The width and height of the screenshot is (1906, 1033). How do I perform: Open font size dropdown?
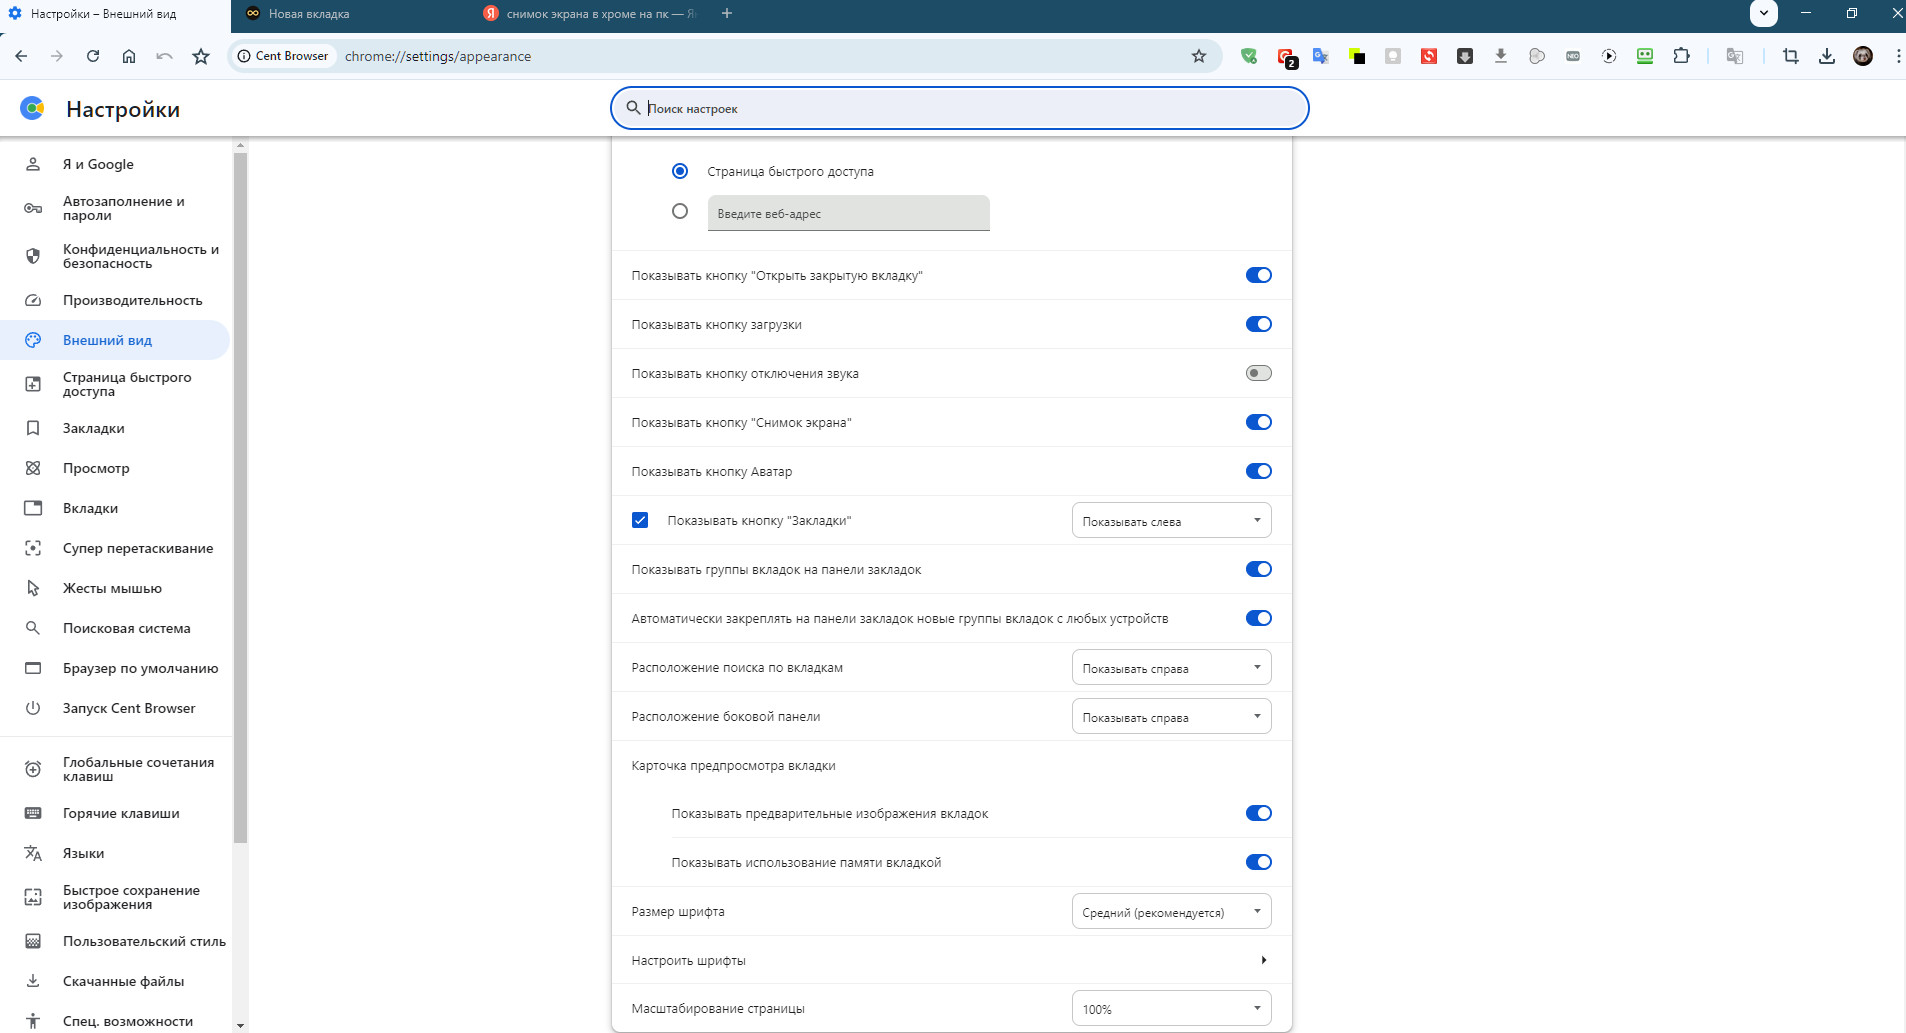click(x=1171, y=911)
